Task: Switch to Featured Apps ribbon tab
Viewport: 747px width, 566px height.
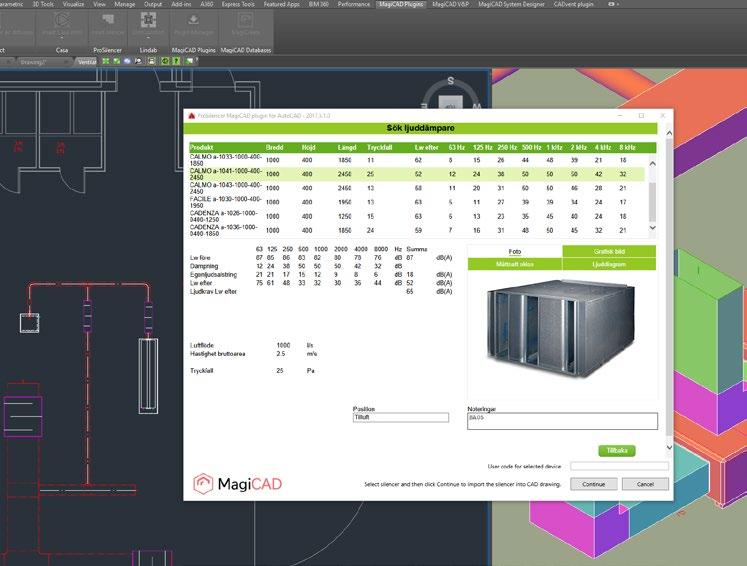Action: 282,4
